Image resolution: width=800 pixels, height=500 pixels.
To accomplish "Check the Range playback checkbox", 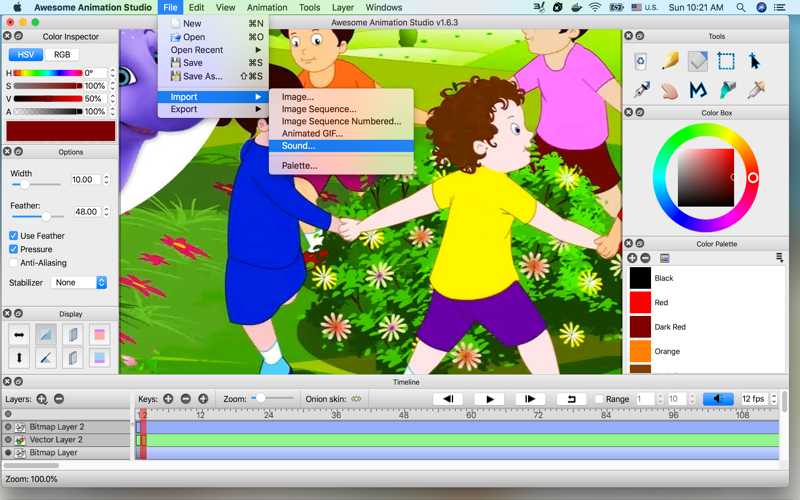I will [599, 399].
